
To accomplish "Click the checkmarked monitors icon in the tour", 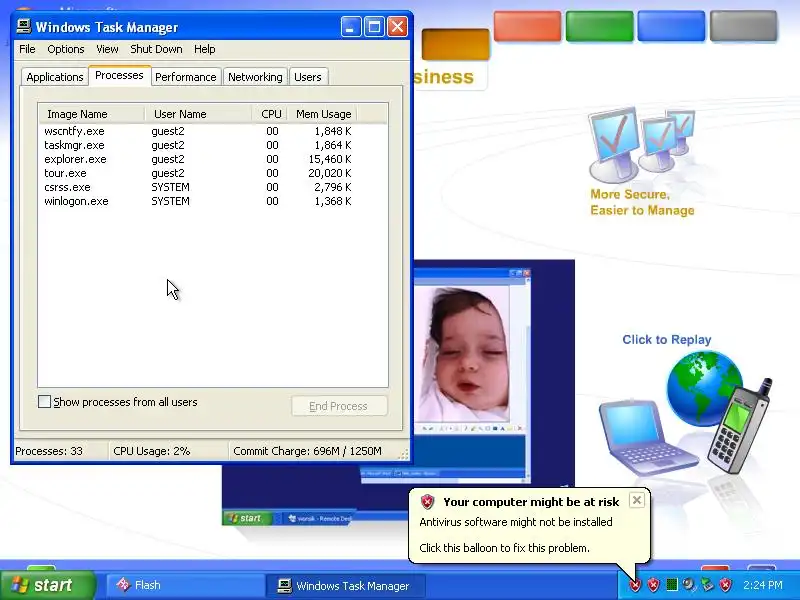I will (x=641, y=145).
